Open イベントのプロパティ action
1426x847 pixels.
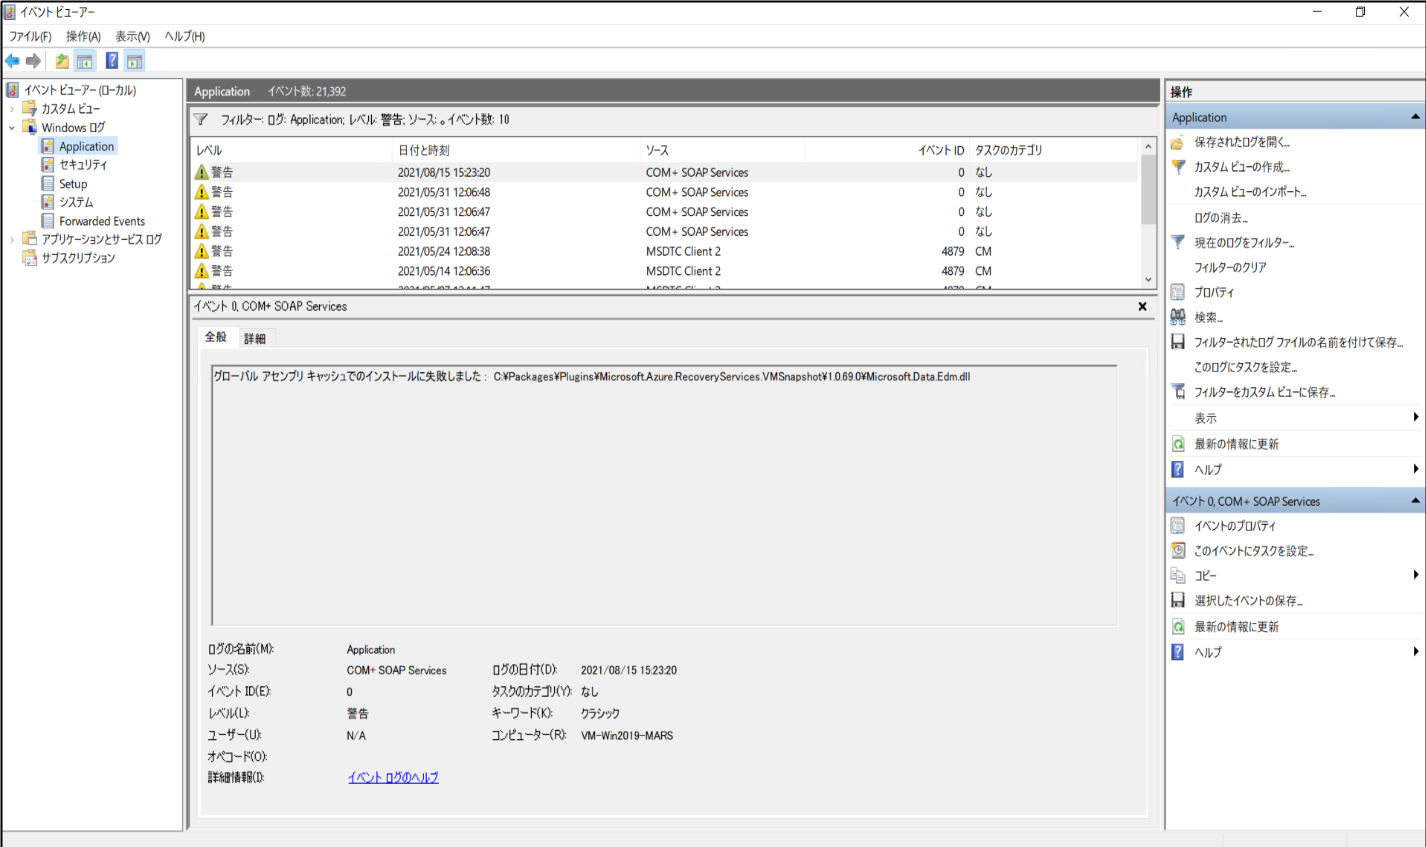pos(1235,526)
